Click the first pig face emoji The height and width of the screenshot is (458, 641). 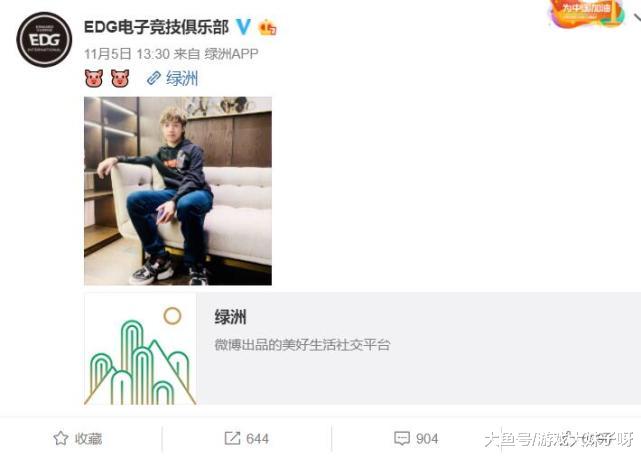click(94, 78)
